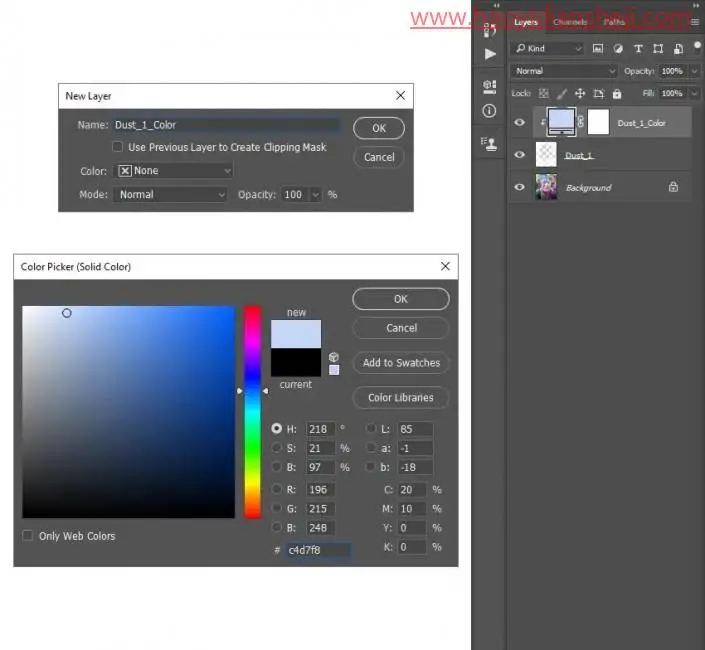Open the Color dropdown showing None
The image size is (705, 650).
point(174,170)
